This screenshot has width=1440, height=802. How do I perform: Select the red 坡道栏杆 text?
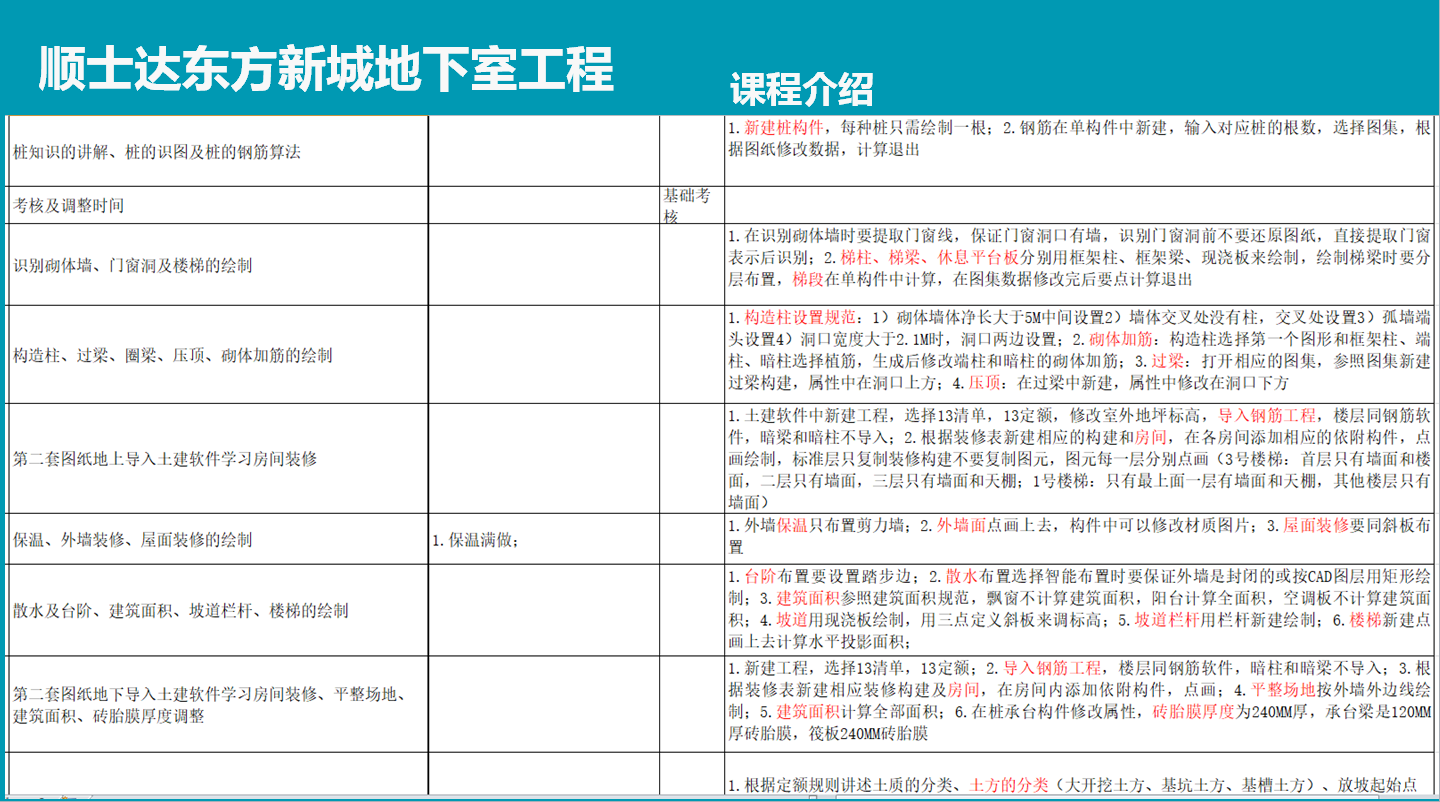coord(1166,621)
